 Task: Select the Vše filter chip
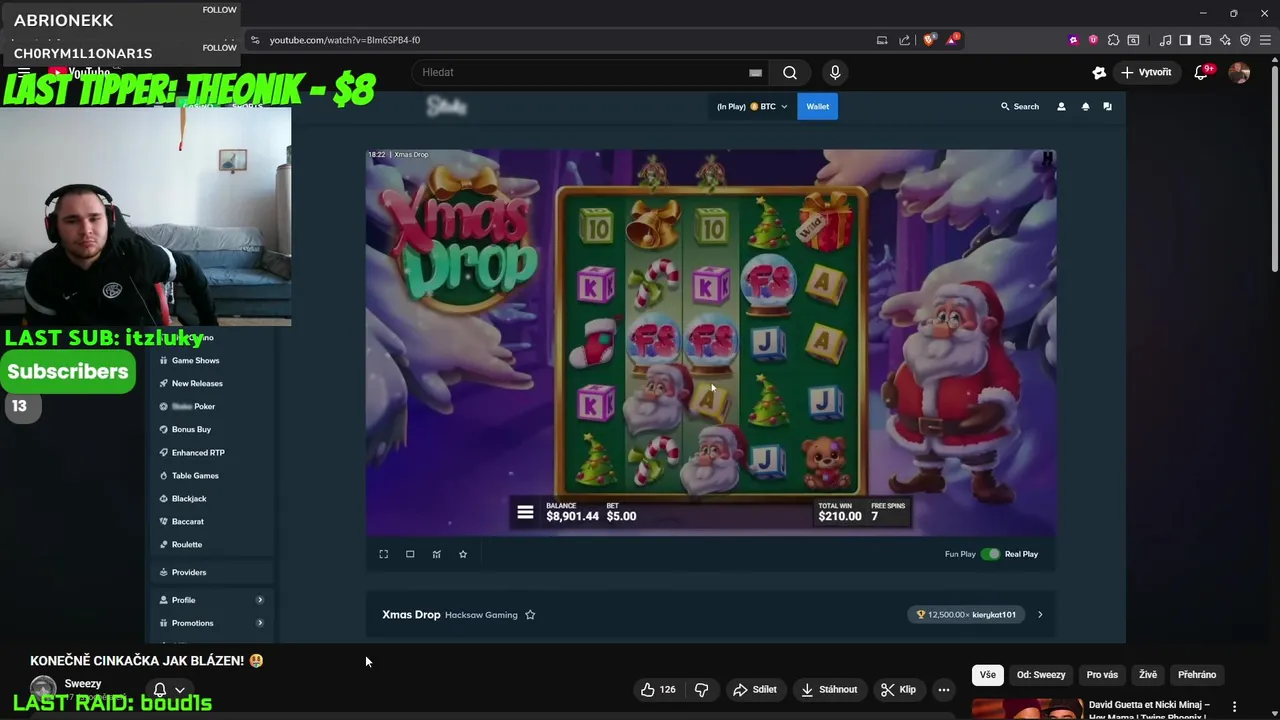coord(988,675)
